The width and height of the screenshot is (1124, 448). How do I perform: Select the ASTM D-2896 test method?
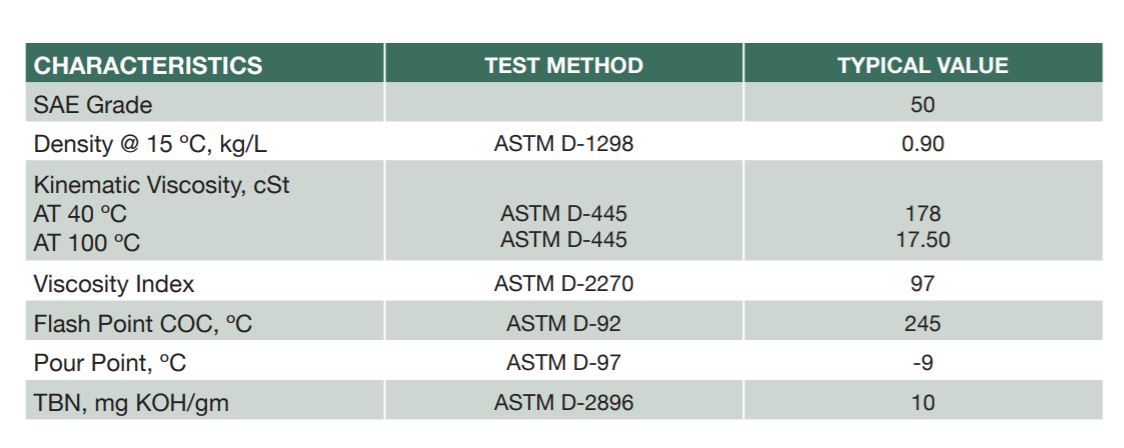coord(563,404)
